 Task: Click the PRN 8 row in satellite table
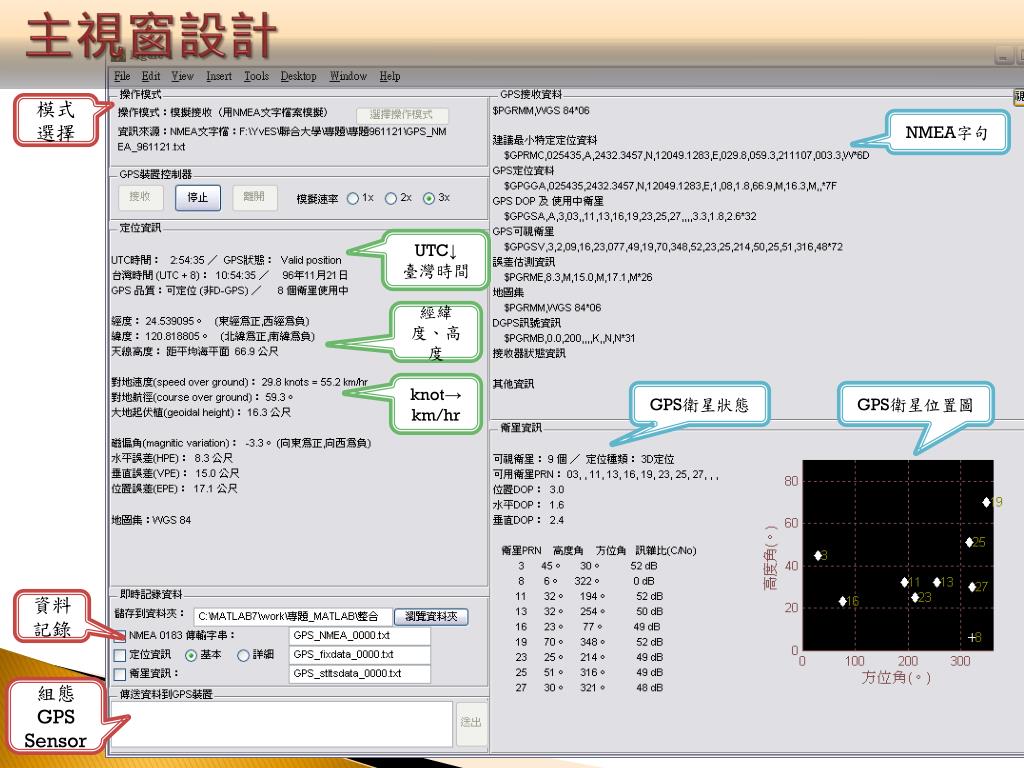coord(585,581)
